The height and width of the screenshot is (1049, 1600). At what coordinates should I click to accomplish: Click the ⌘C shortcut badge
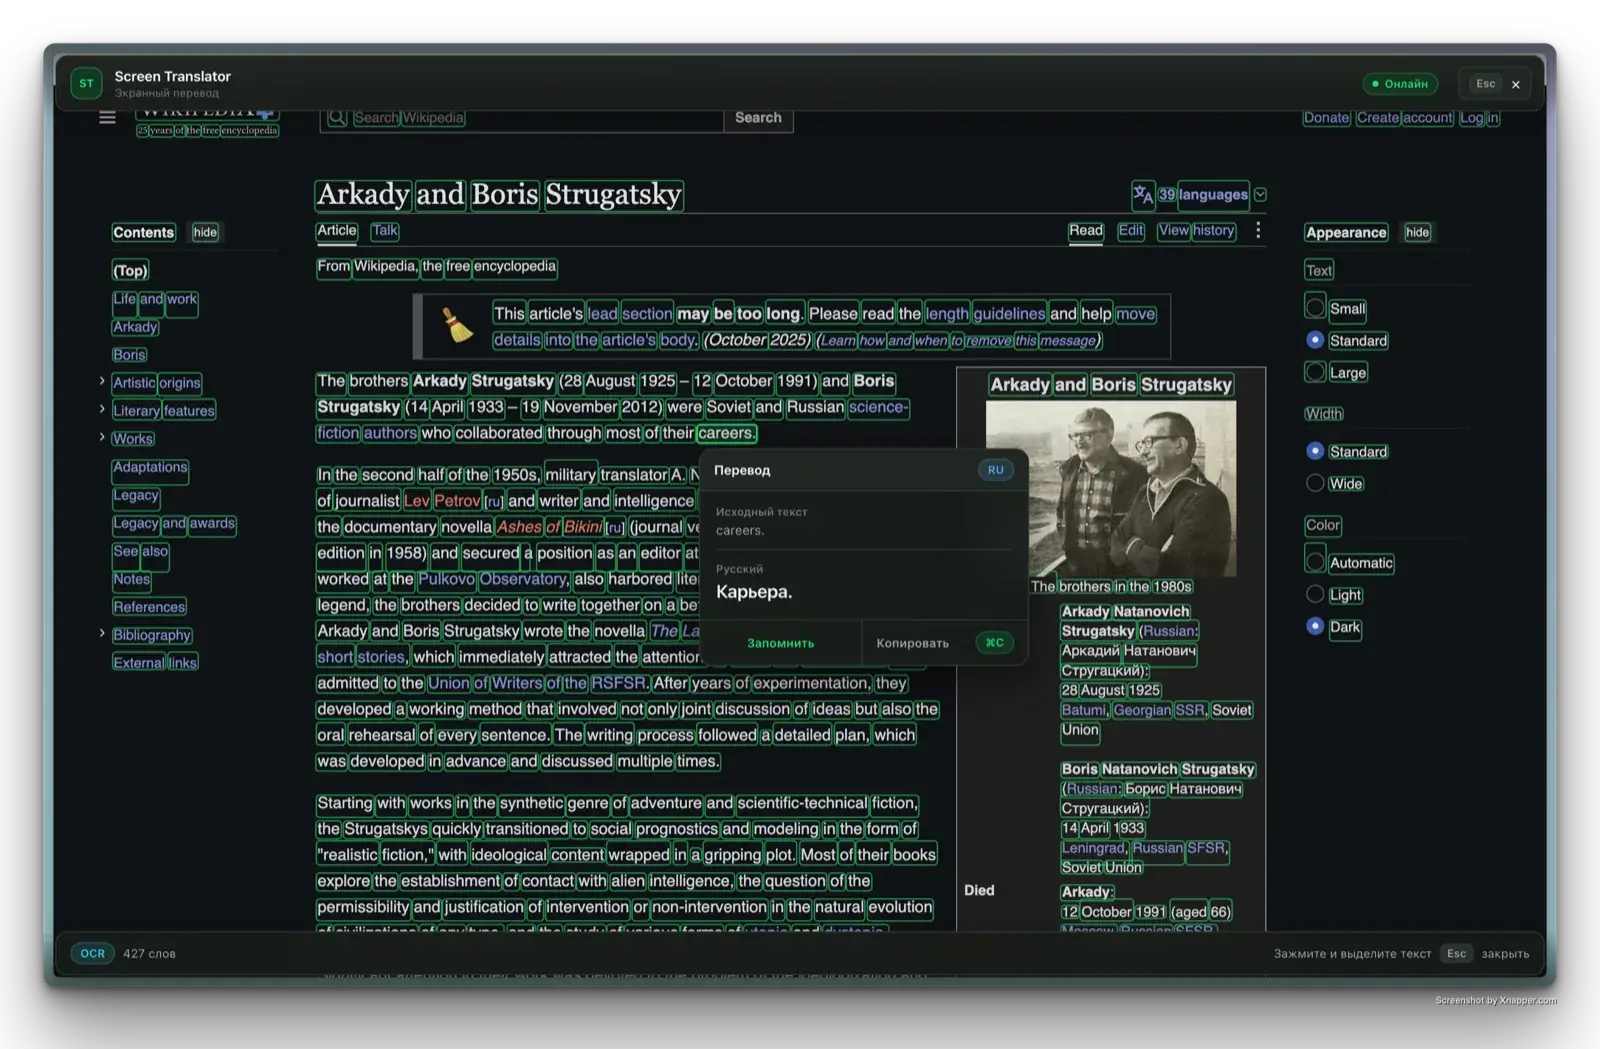pyautogui.click(x=995, y=643)
